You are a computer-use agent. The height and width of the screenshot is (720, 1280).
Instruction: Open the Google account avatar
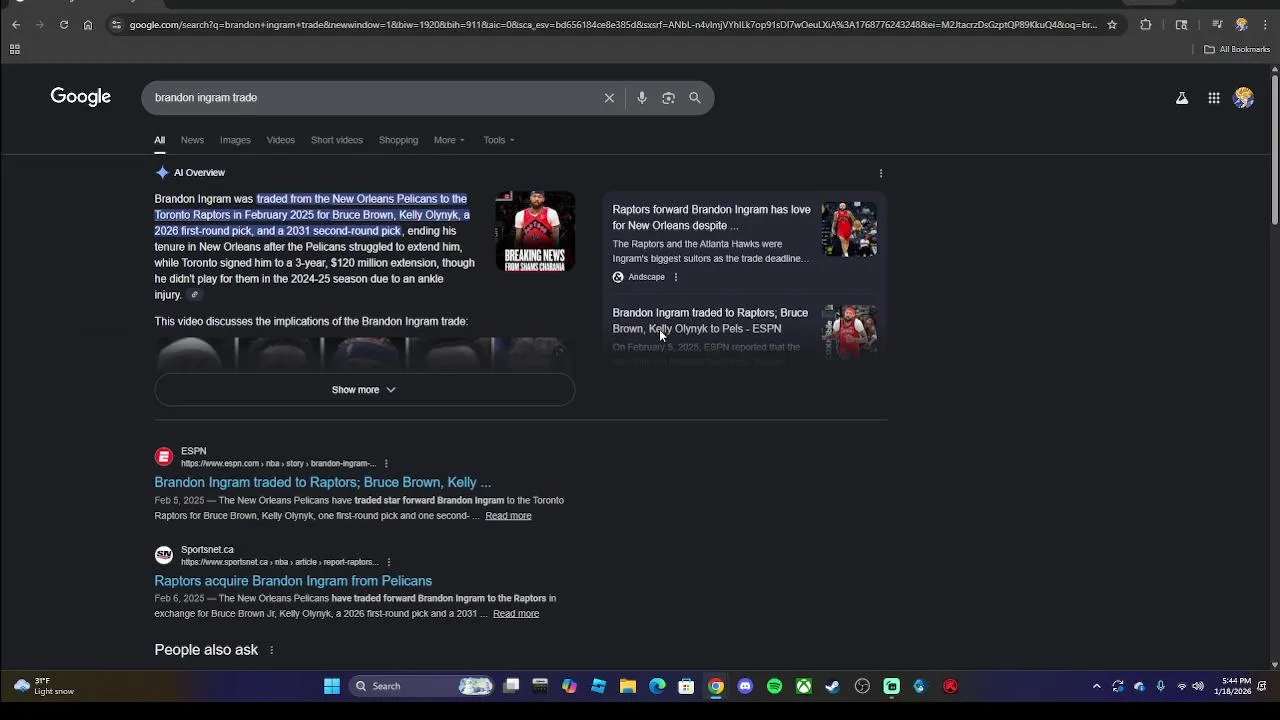pyautogui.click(x=1244, y=98)
